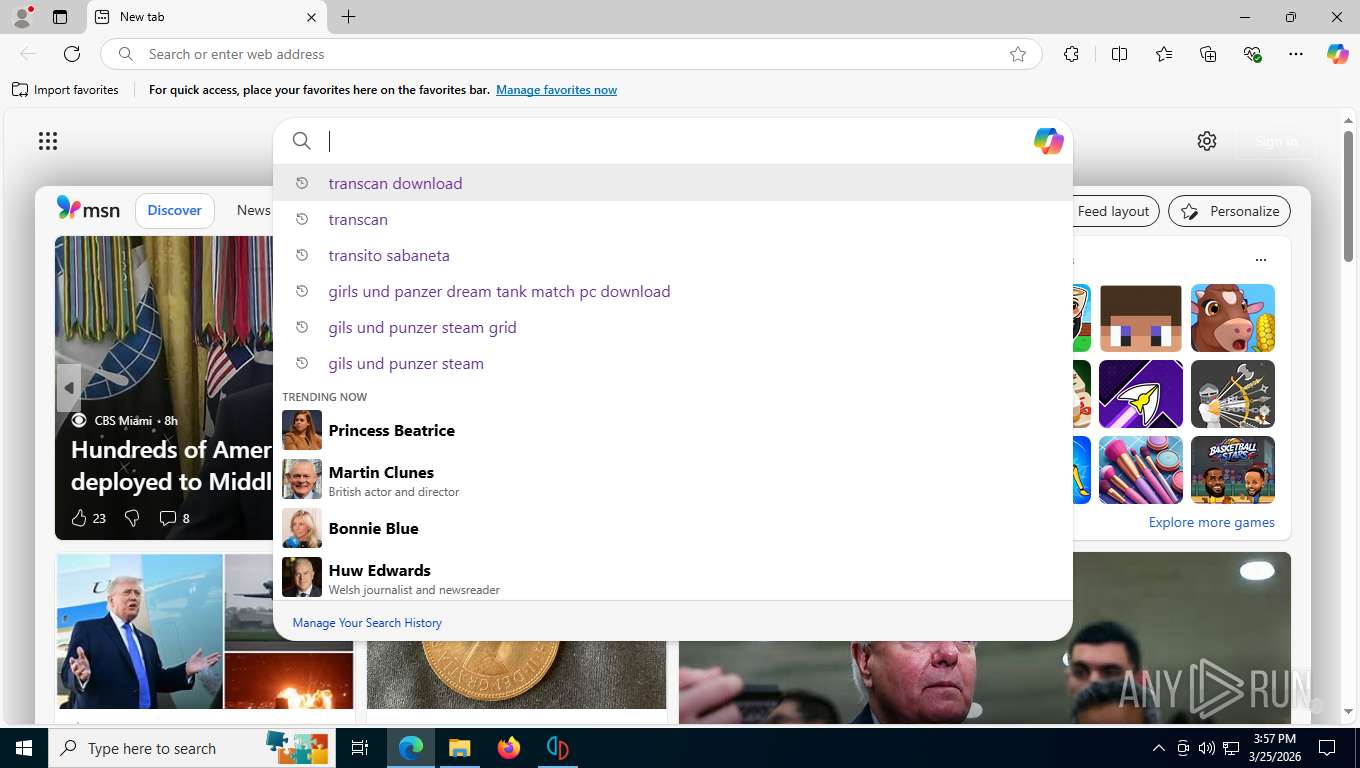
Task: Open a new tab with plus icon
Action: pyautogui.click(x=348, y=17)
